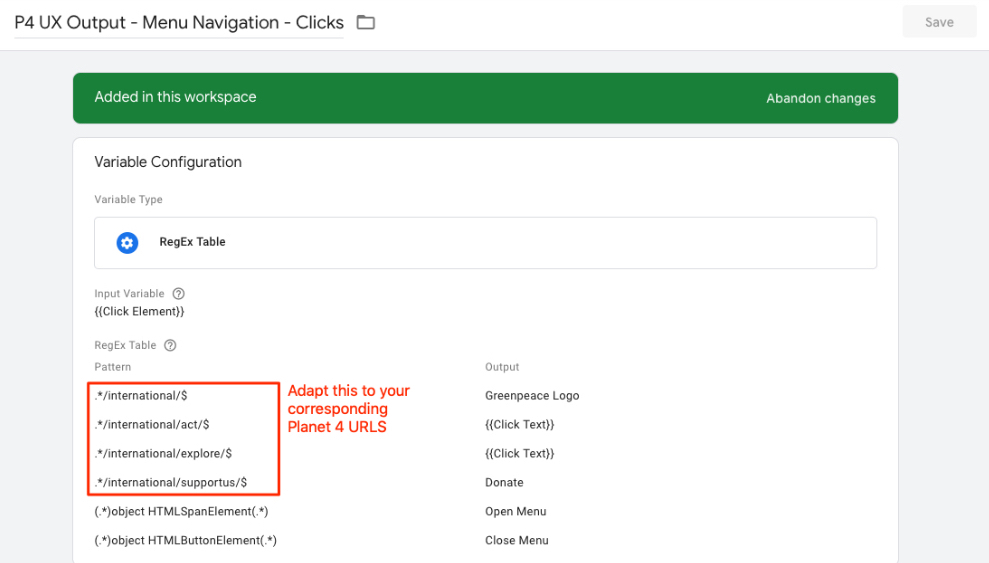Click Abandon changes in green banner
This screenshot has width=989, height=563.
820,98
